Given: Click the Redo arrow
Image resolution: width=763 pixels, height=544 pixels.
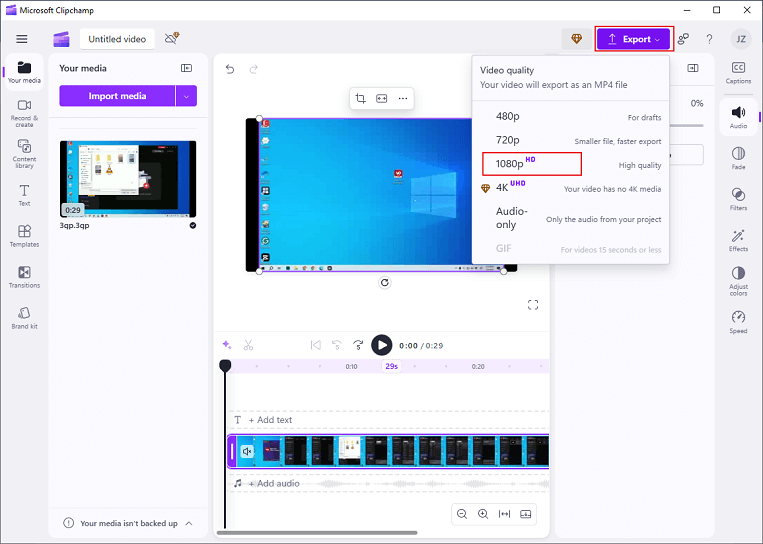Looking at the screenshot, I should click(x=254, y=69).
